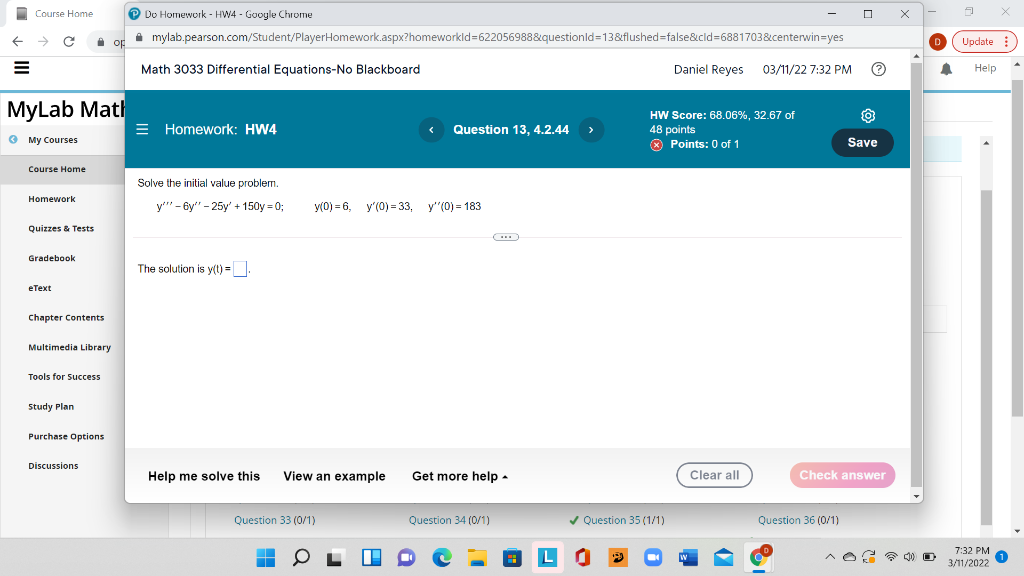Open Microsoft Store from taskbar
The image size is (1024, 576).
coord(512,557)
